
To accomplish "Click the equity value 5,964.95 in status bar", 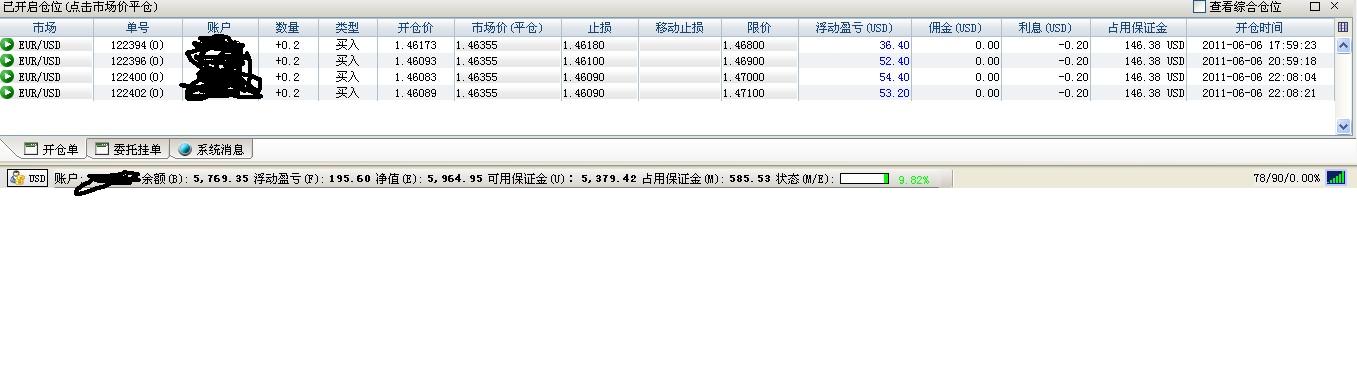I will (x=455, y=179).
